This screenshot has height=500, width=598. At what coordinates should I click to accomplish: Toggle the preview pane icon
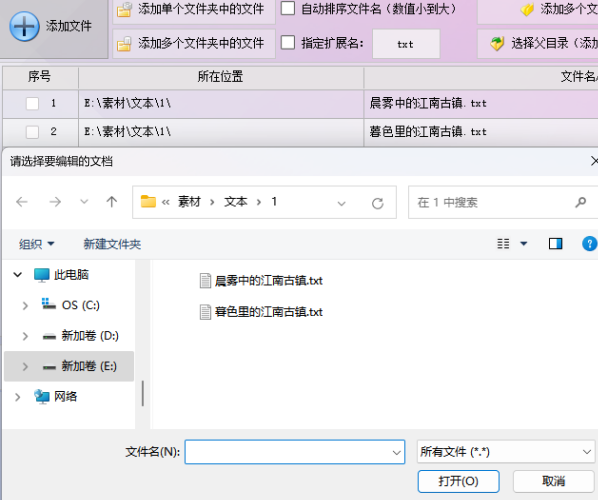point(555,243)
